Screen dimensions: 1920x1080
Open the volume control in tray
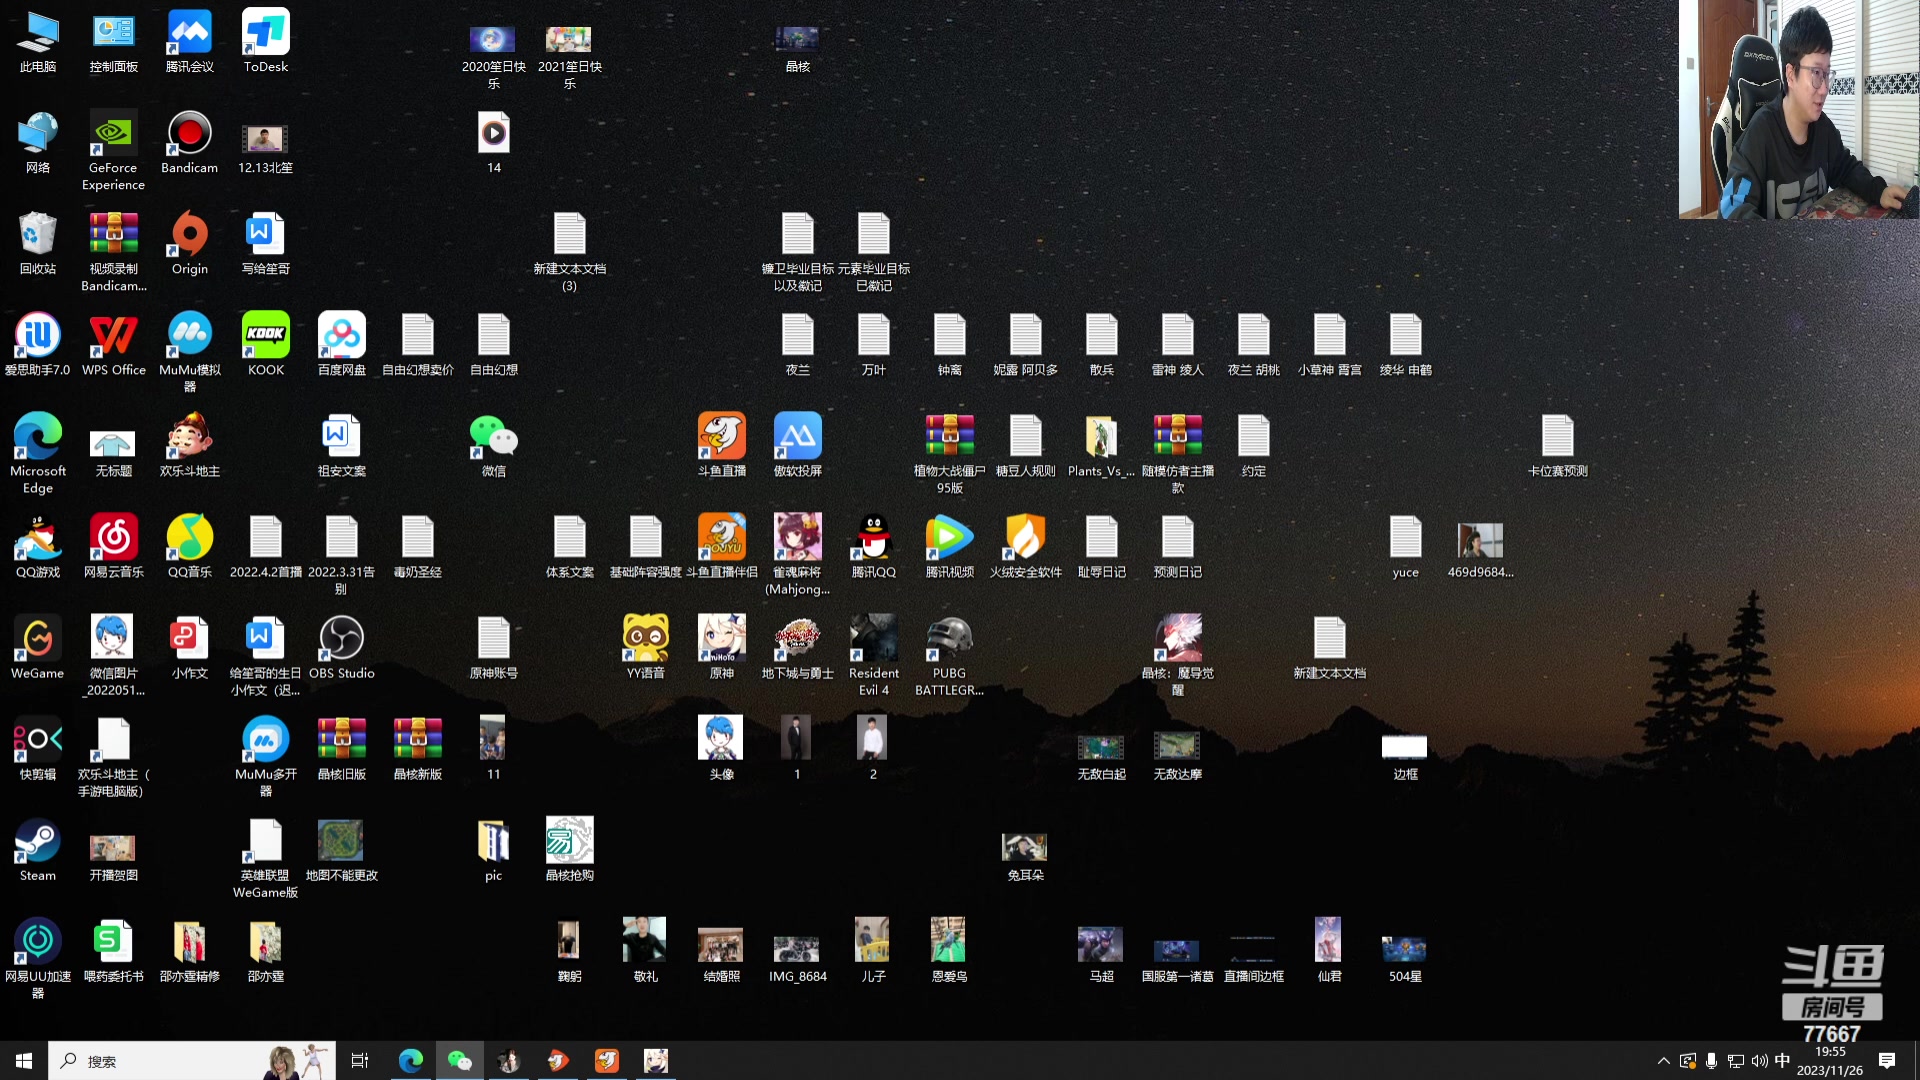point(1759,1060)
